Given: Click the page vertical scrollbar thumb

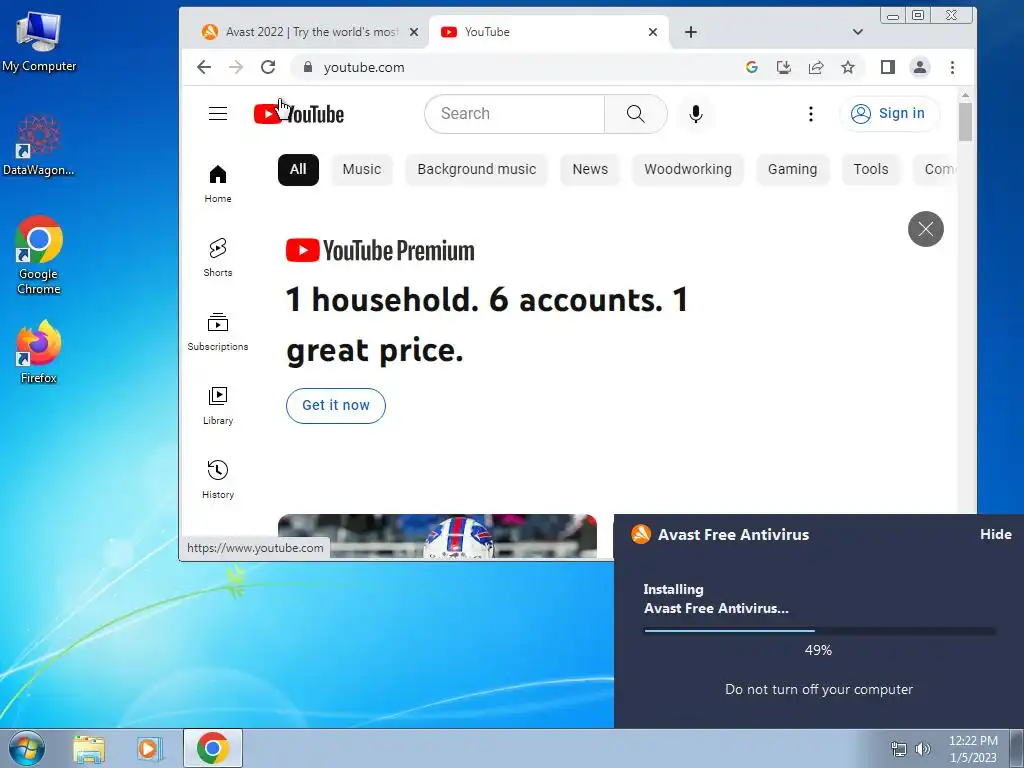Looking at the screenshot, I should point(965,122).
